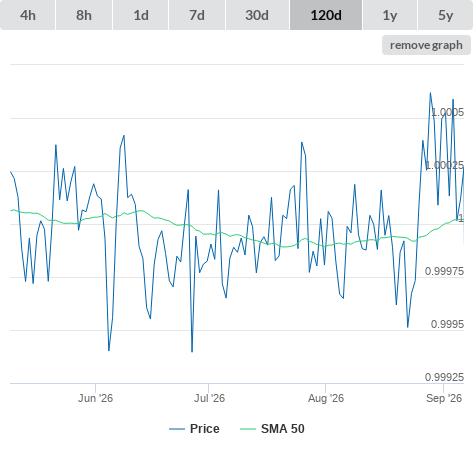474x455 pixels.
Task: Click the 0.9995 y-axis label
Action: tap(447, 324)
